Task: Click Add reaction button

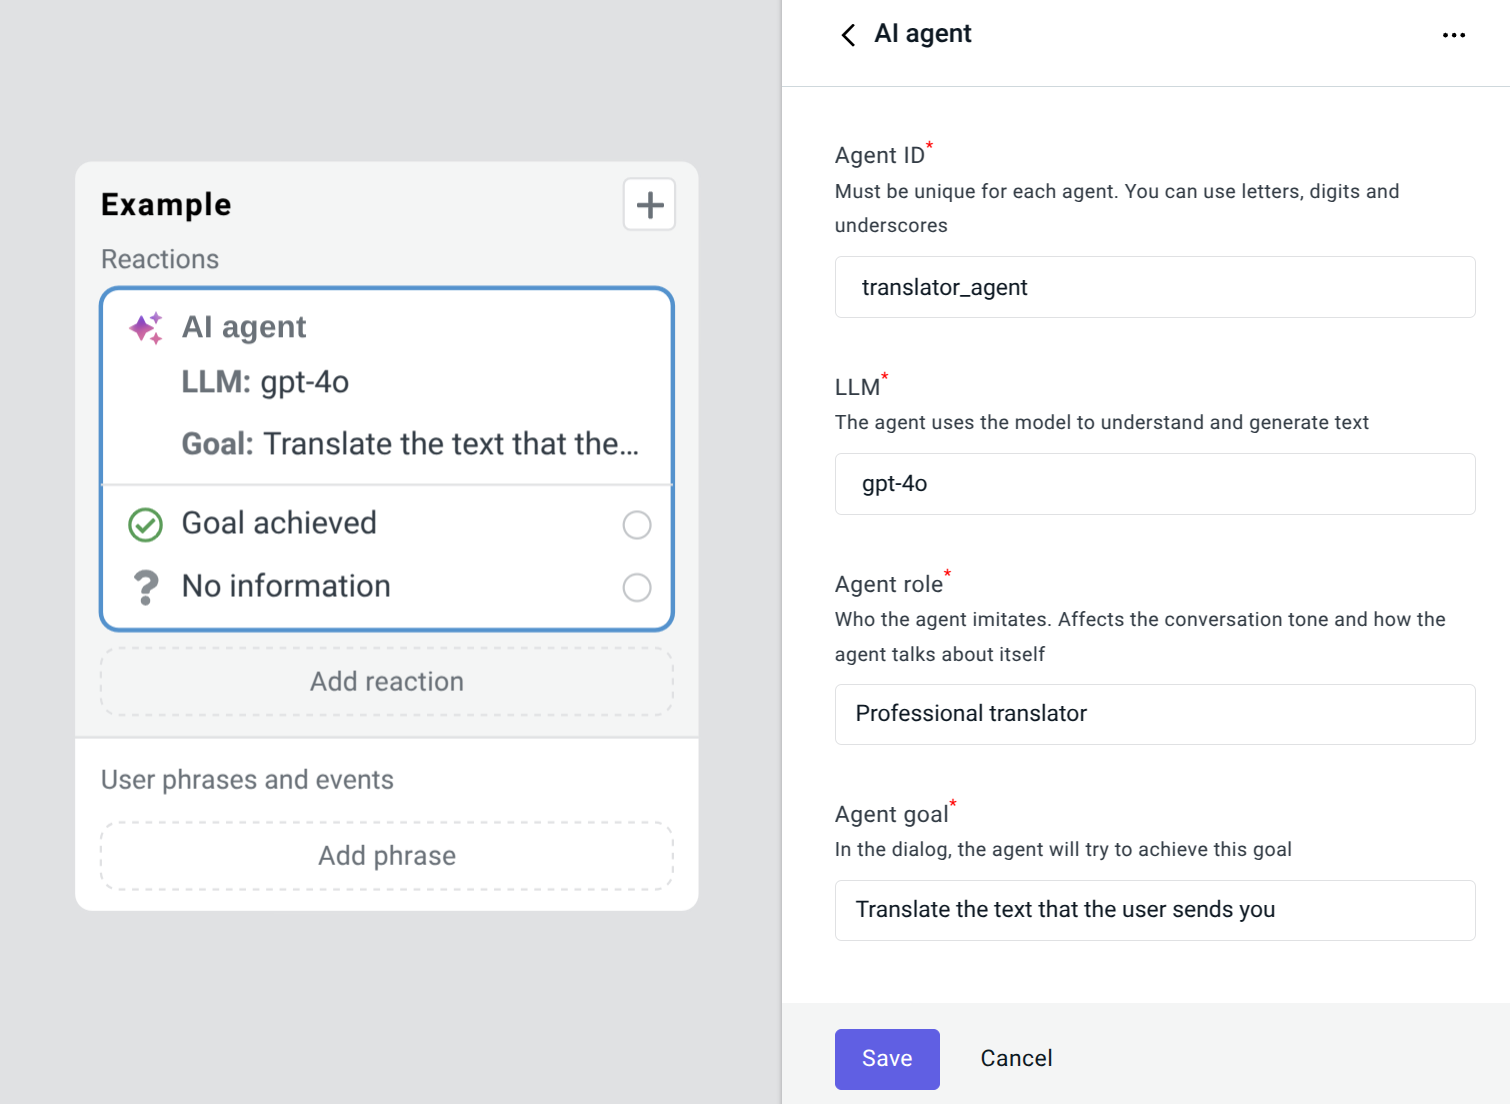Action: (x=387, y=682)
